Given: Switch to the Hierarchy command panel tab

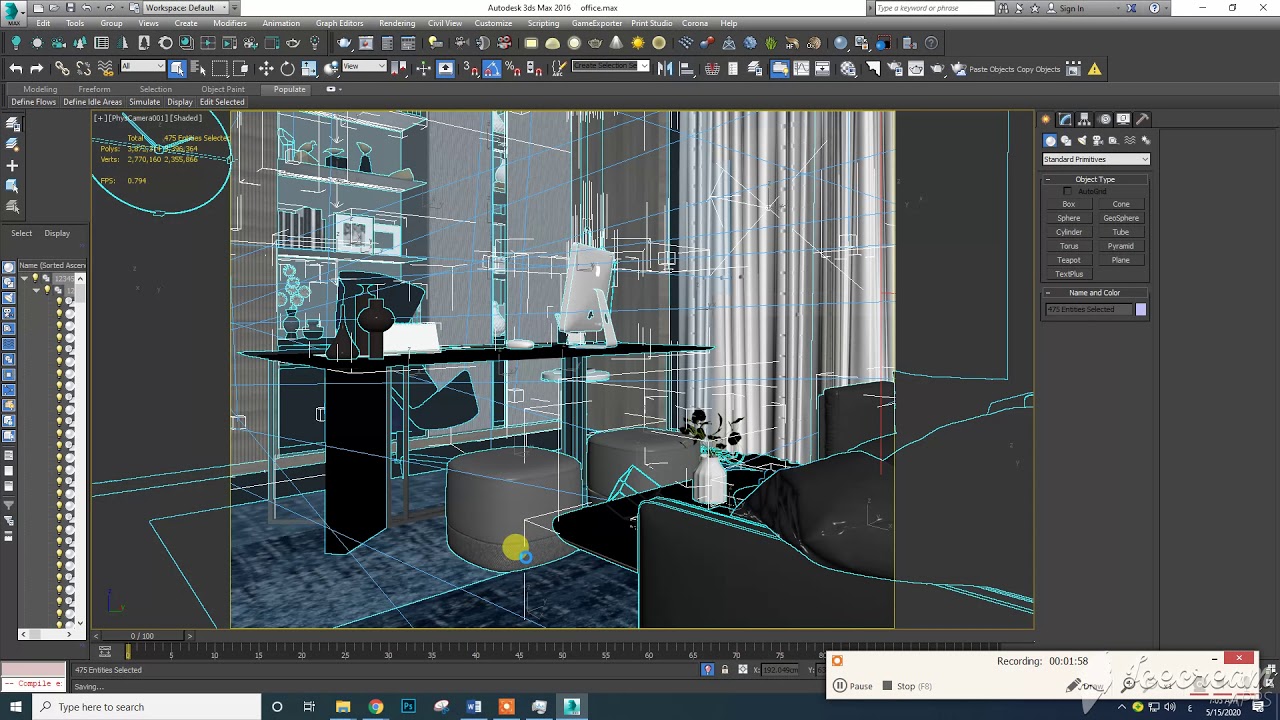Looking at the screenshot, I should [x=1085, y=119].
